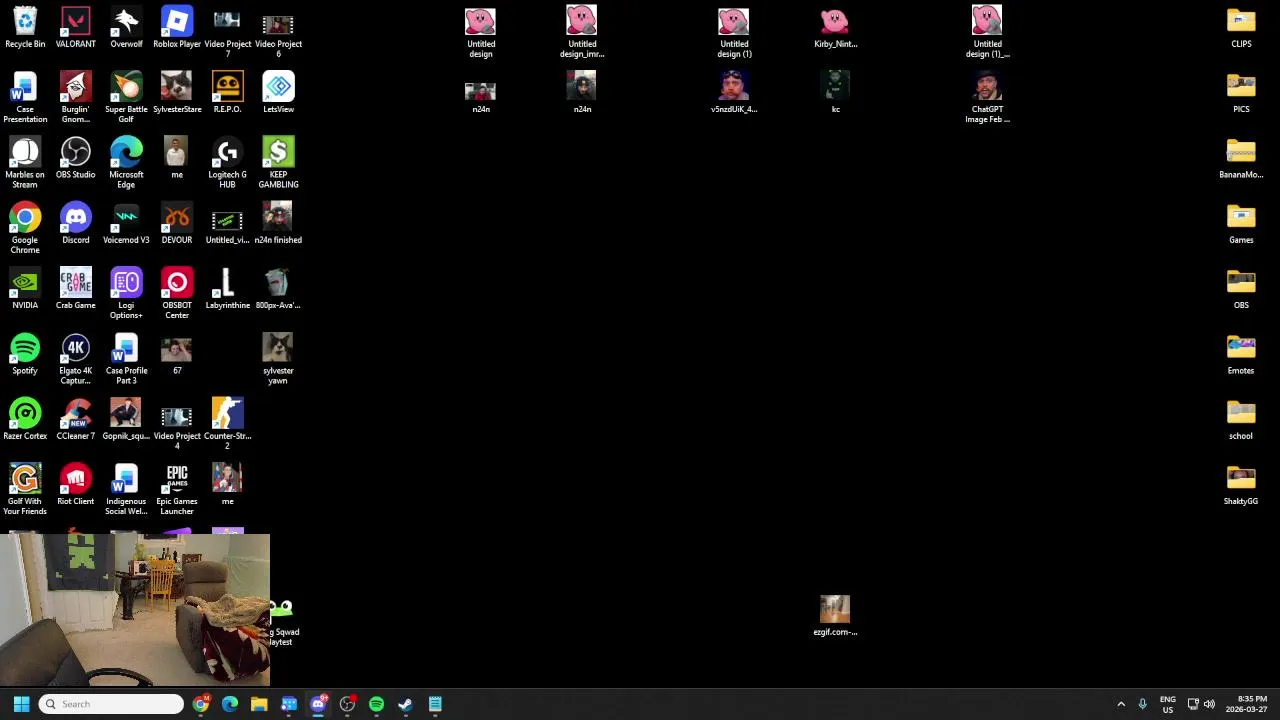Launch the OBSBOT Center app
Viewport: 1280px width, 720px height.
click(x=177, y=294)
